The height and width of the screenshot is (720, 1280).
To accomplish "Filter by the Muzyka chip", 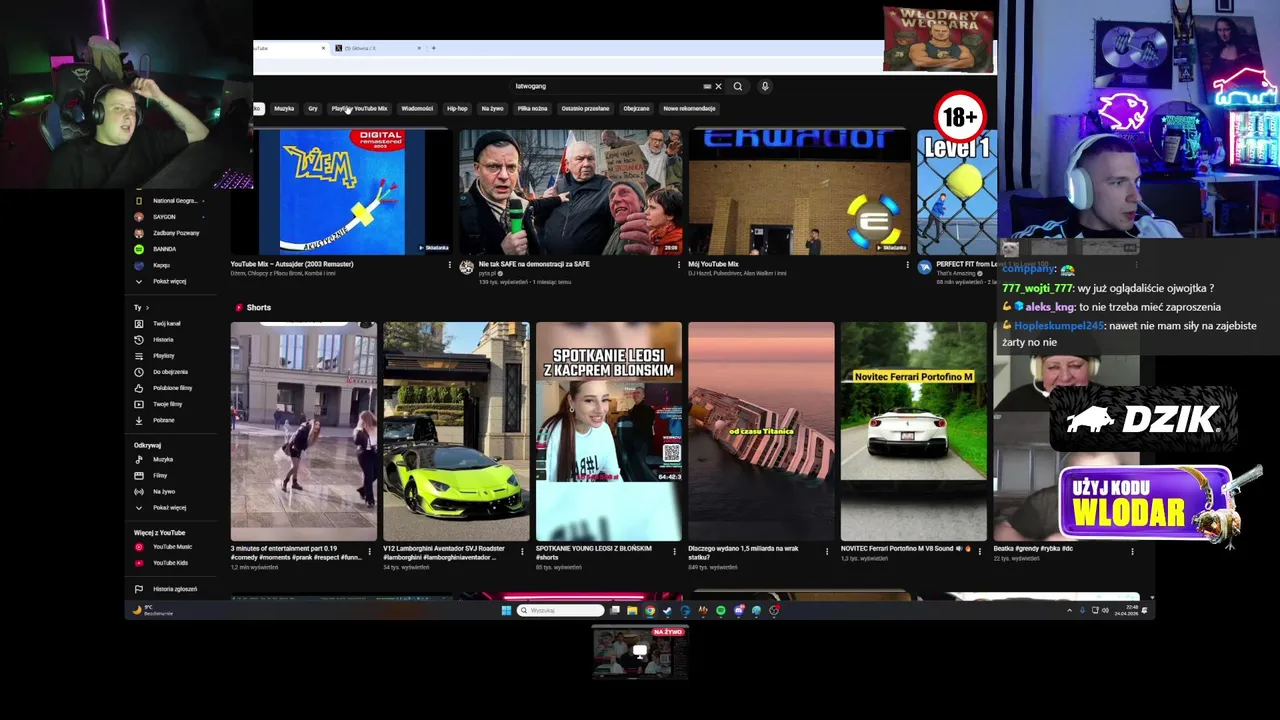I will click(284, 108).
